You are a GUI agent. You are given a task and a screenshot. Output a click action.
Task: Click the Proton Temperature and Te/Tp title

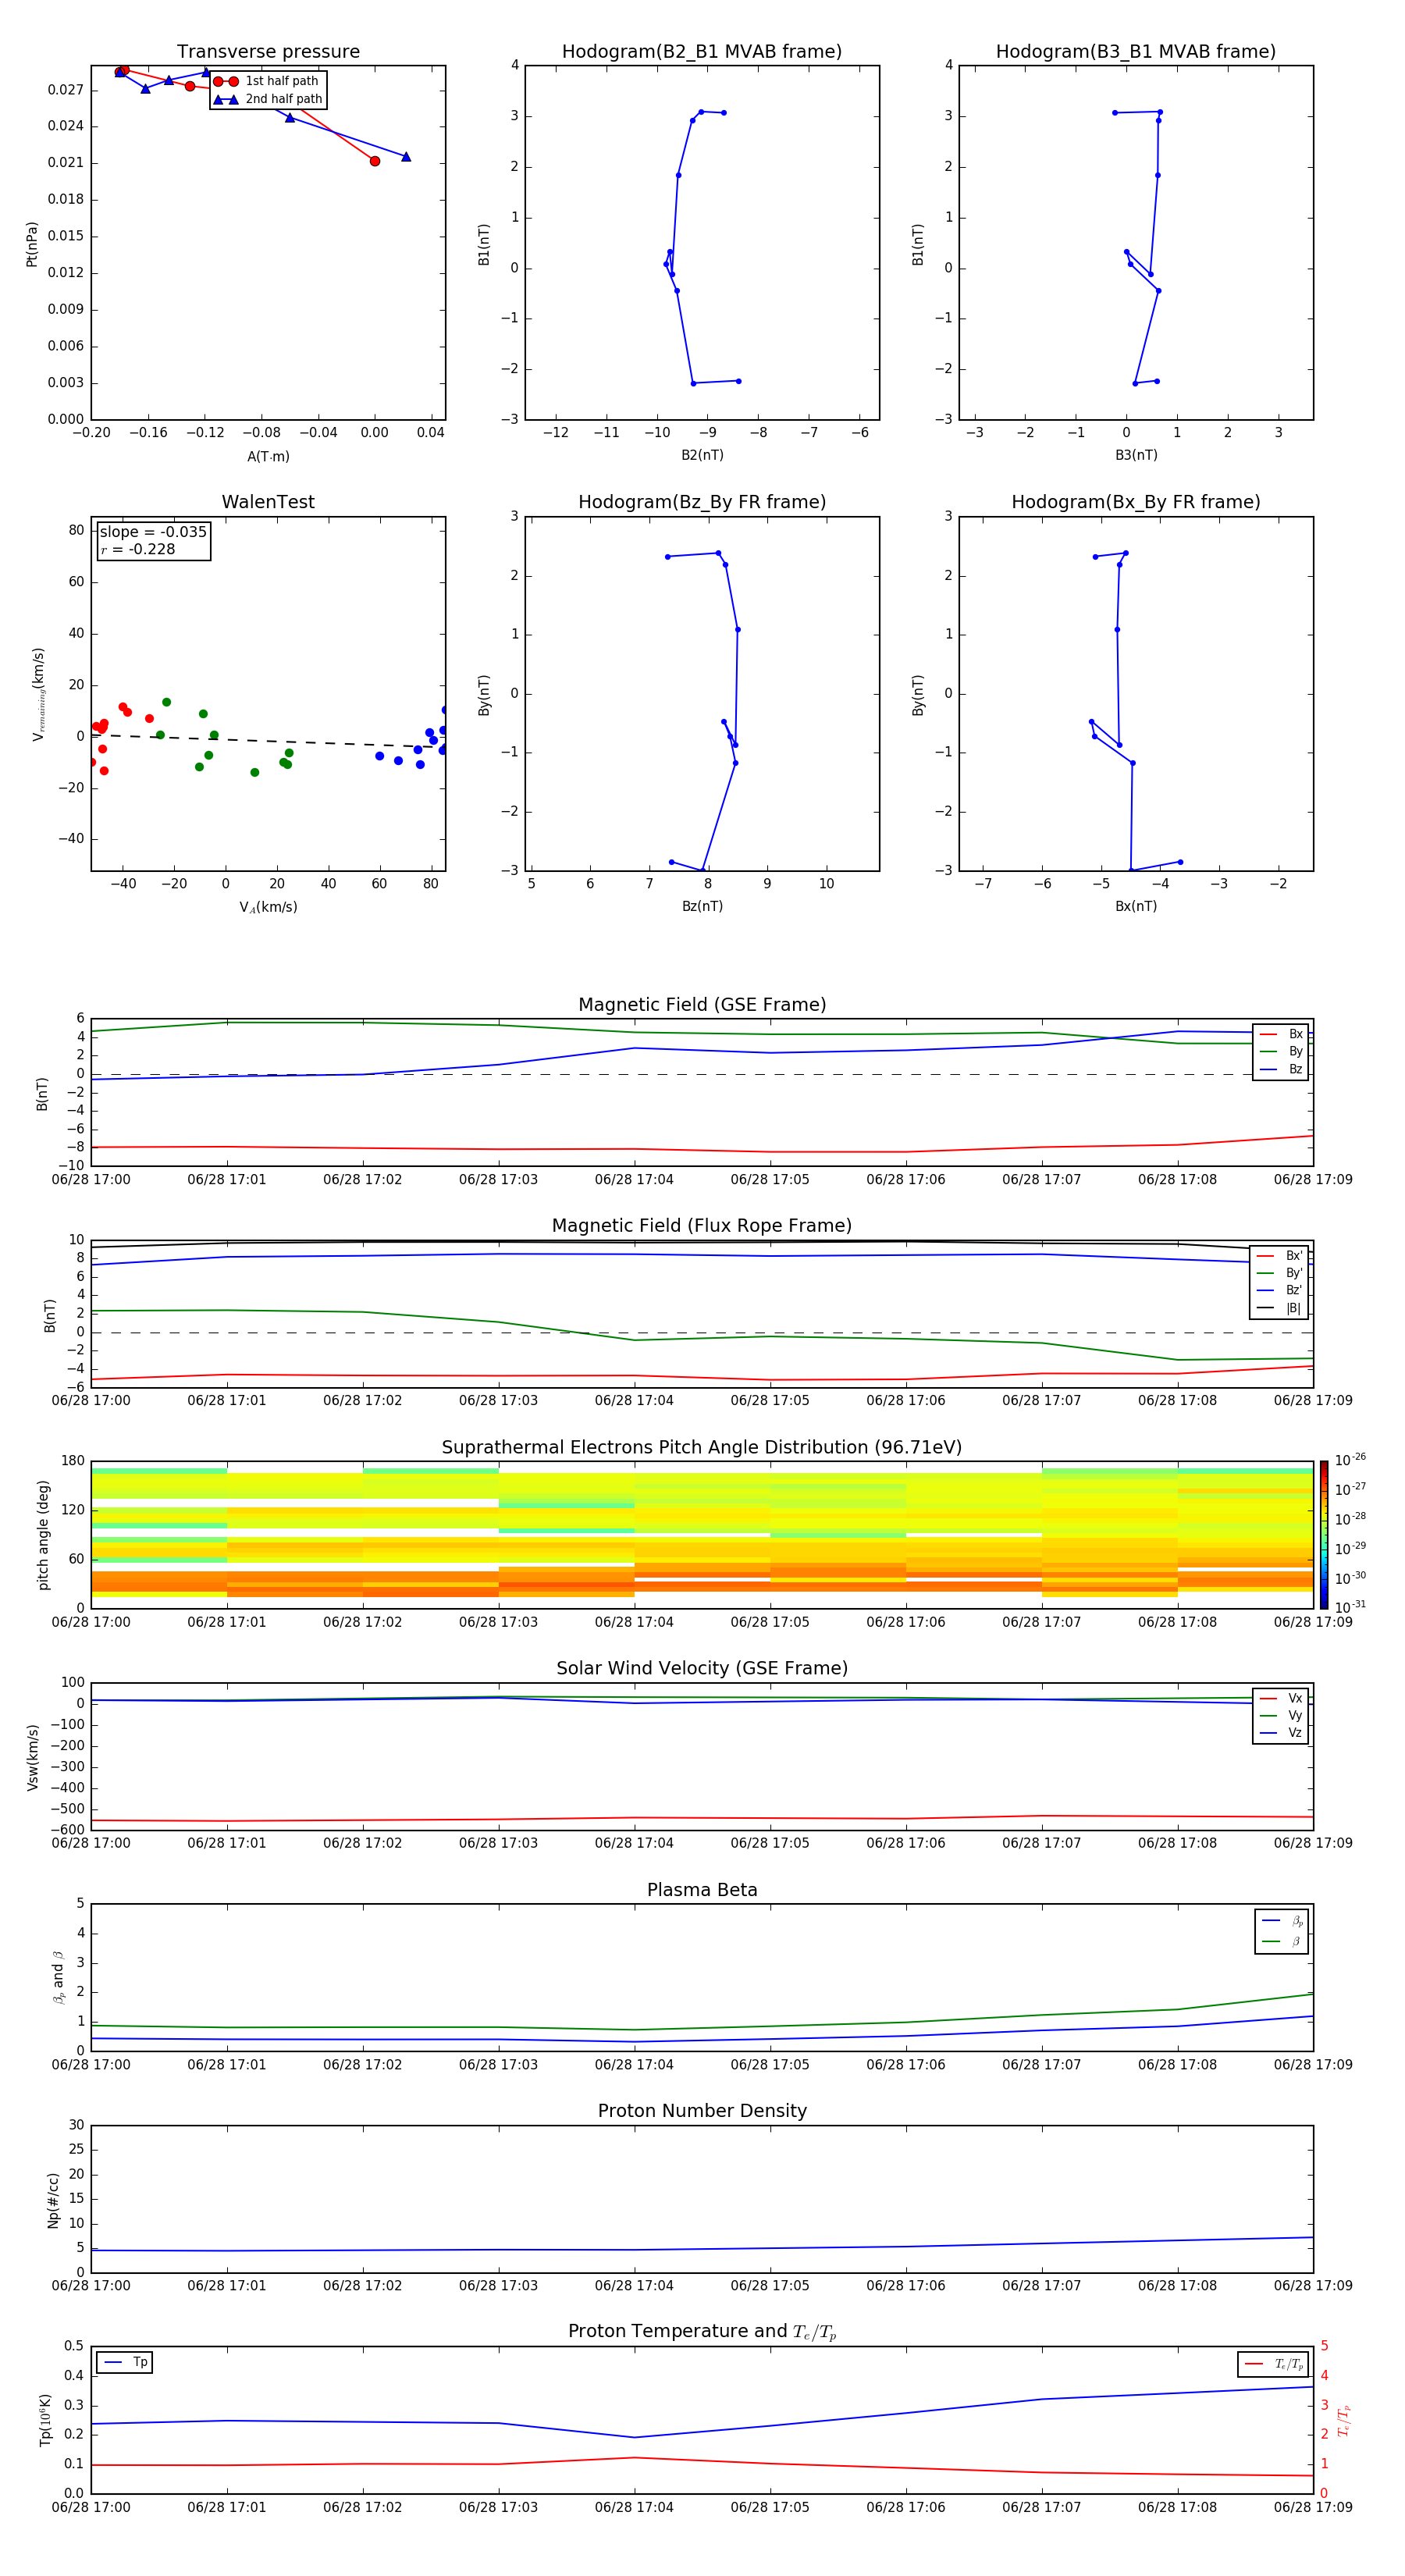point(702,2332)
